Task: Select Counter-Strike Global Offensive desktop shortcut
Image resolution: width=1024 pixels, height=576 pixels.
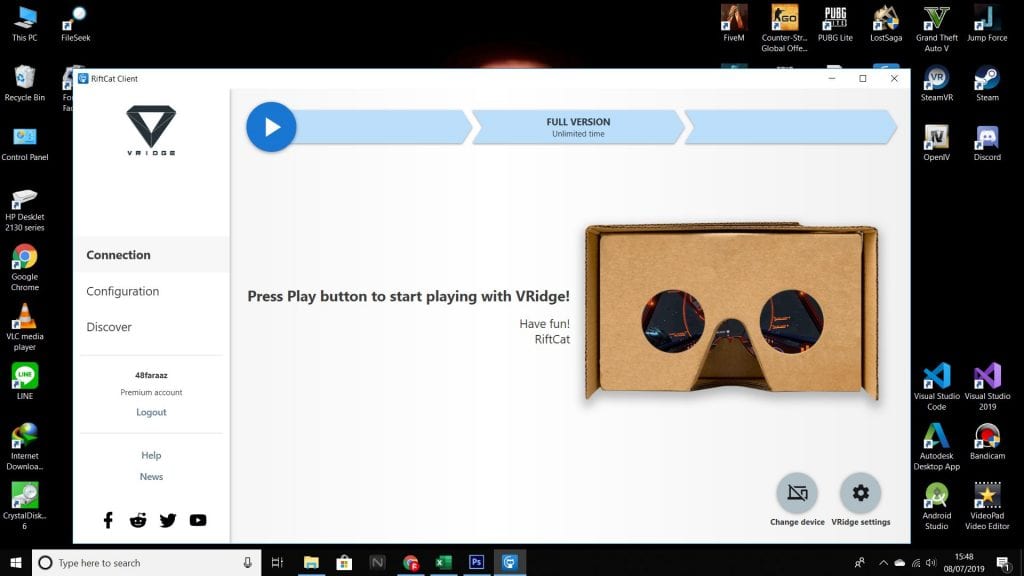Action: [784, 28]
